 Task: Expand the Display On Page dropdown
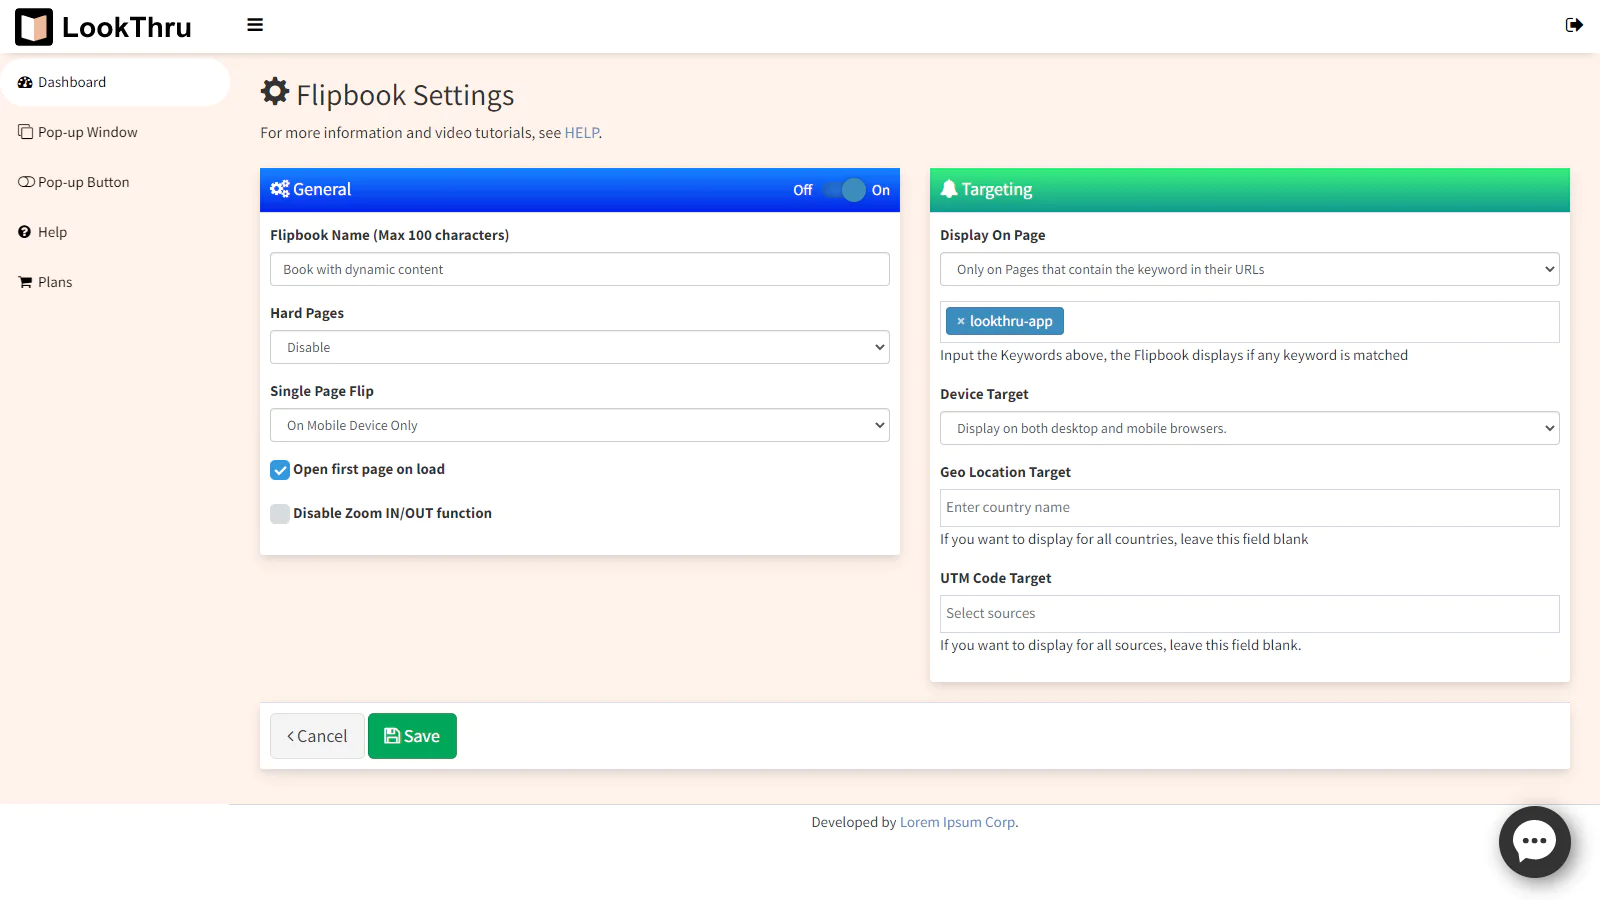(1249, 269)
